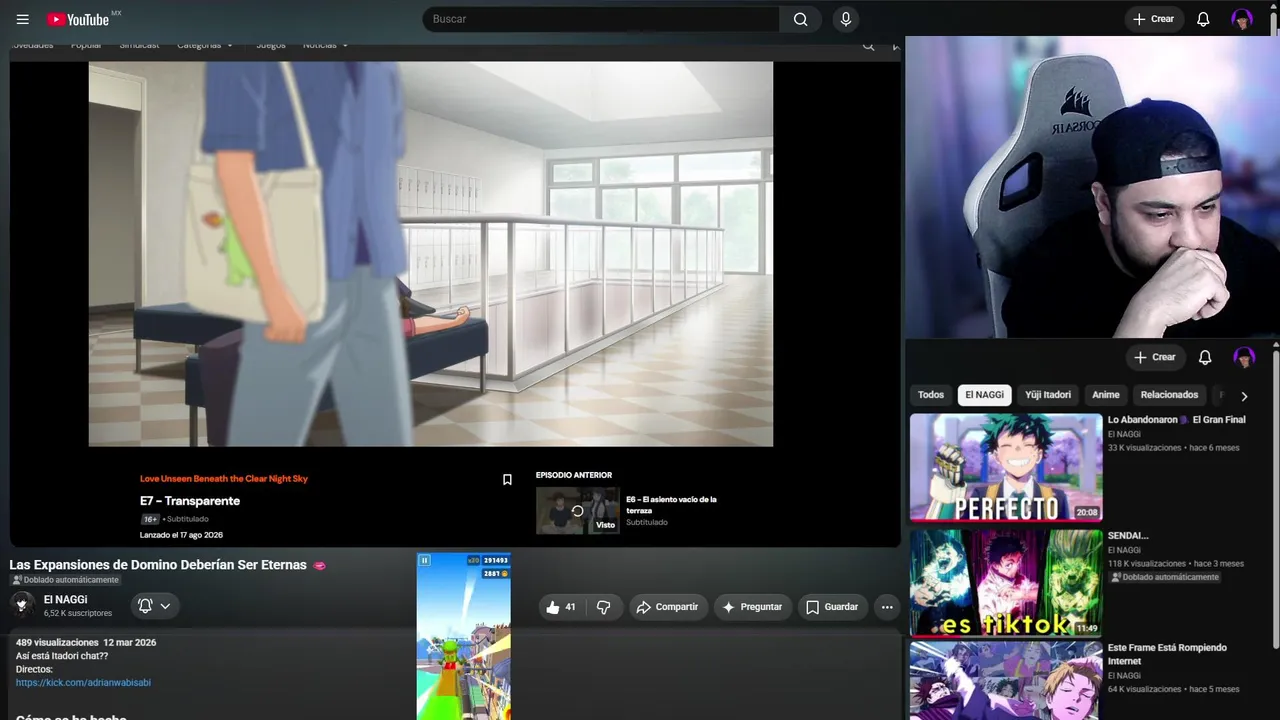Expand the Categorías dropdown in Crunchyroll nav
The width and height of the screenshot is (1280, 720).
click(x=205, y=45)
